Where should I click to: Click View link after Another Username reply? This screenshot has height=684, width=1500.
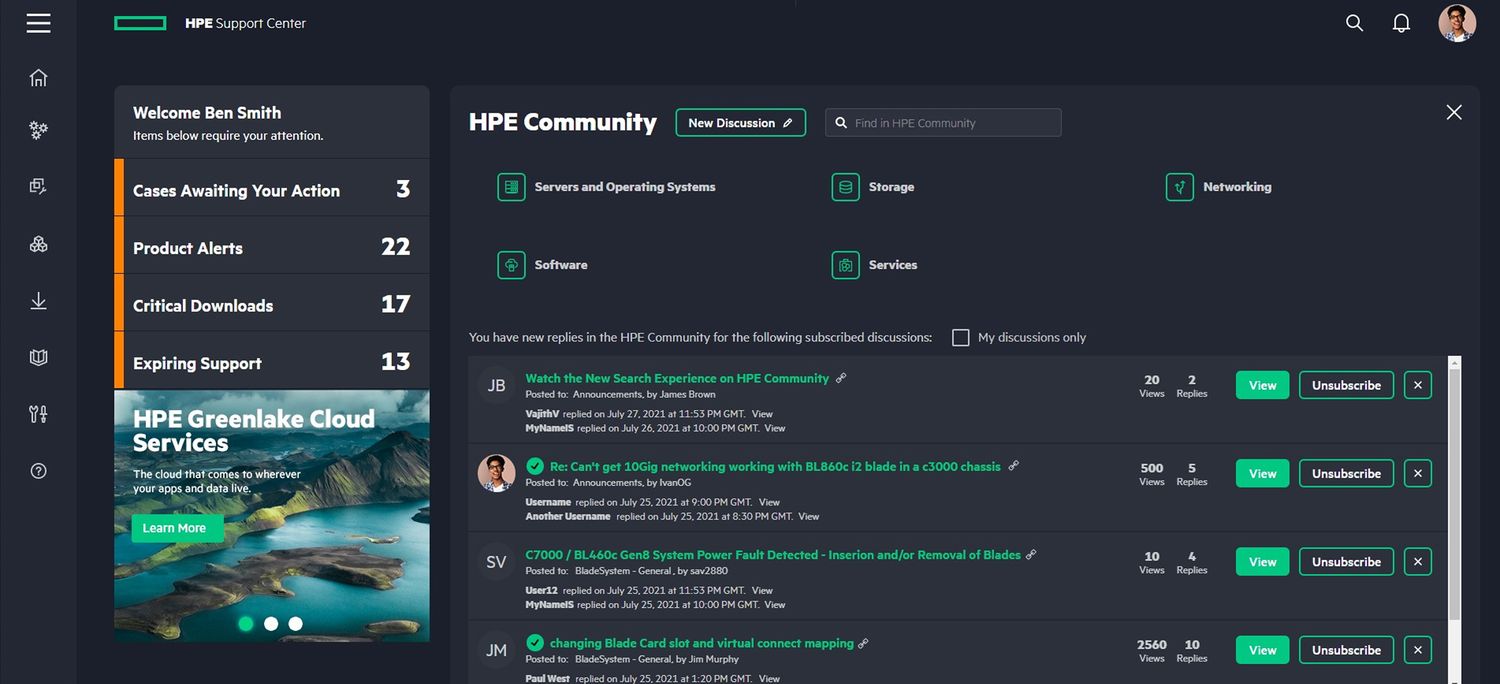click(x=809, y=516)
